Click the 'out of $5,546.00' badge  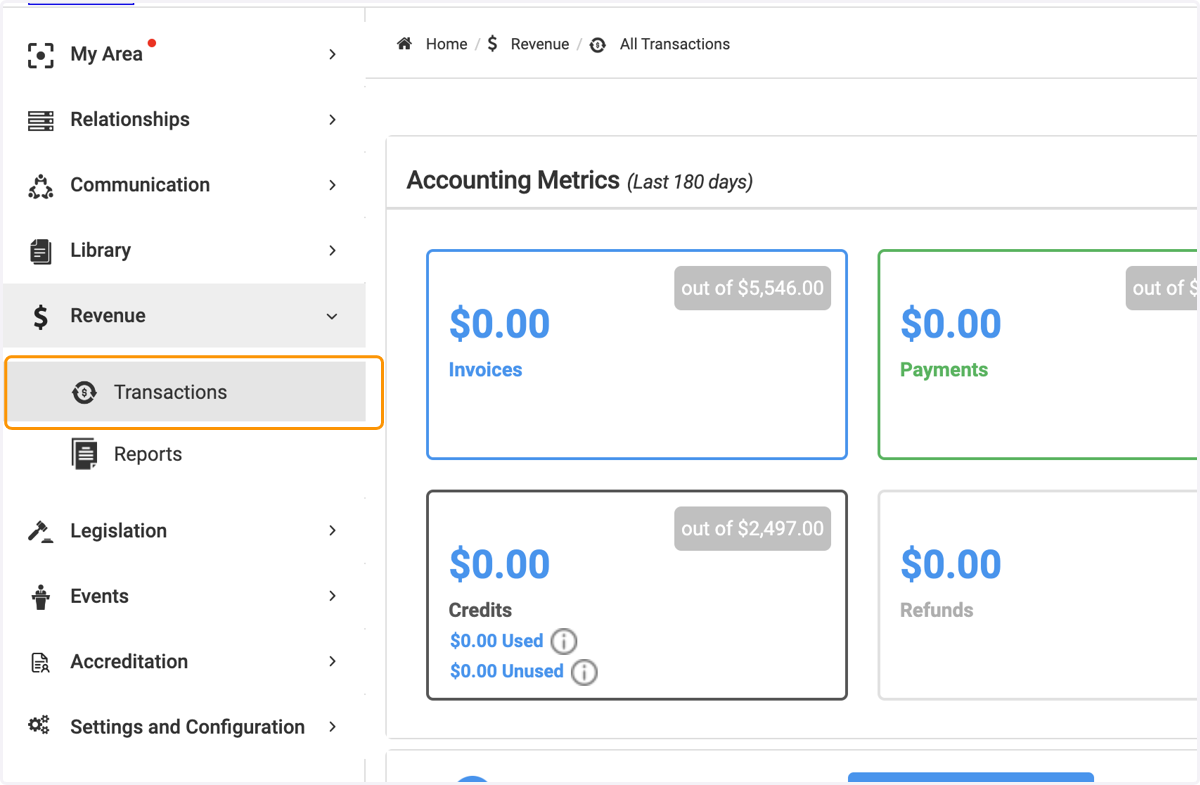[x=752, y=288]
